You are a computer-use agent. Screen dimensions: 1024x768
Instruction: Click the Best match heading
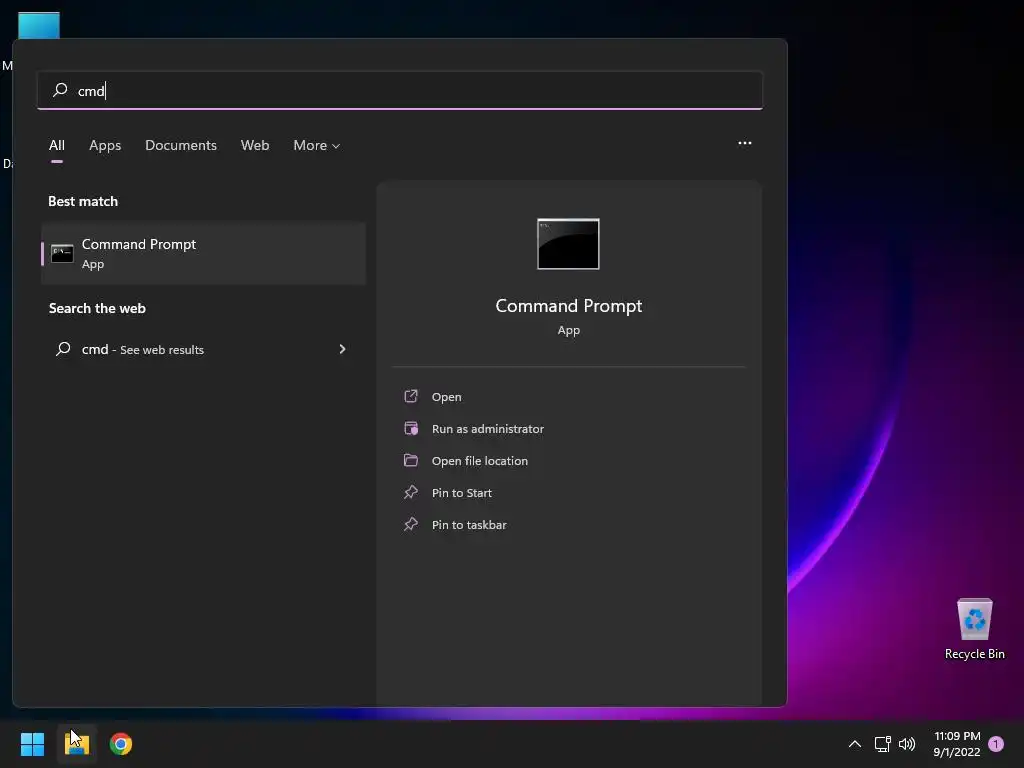(x=83, y=201)
